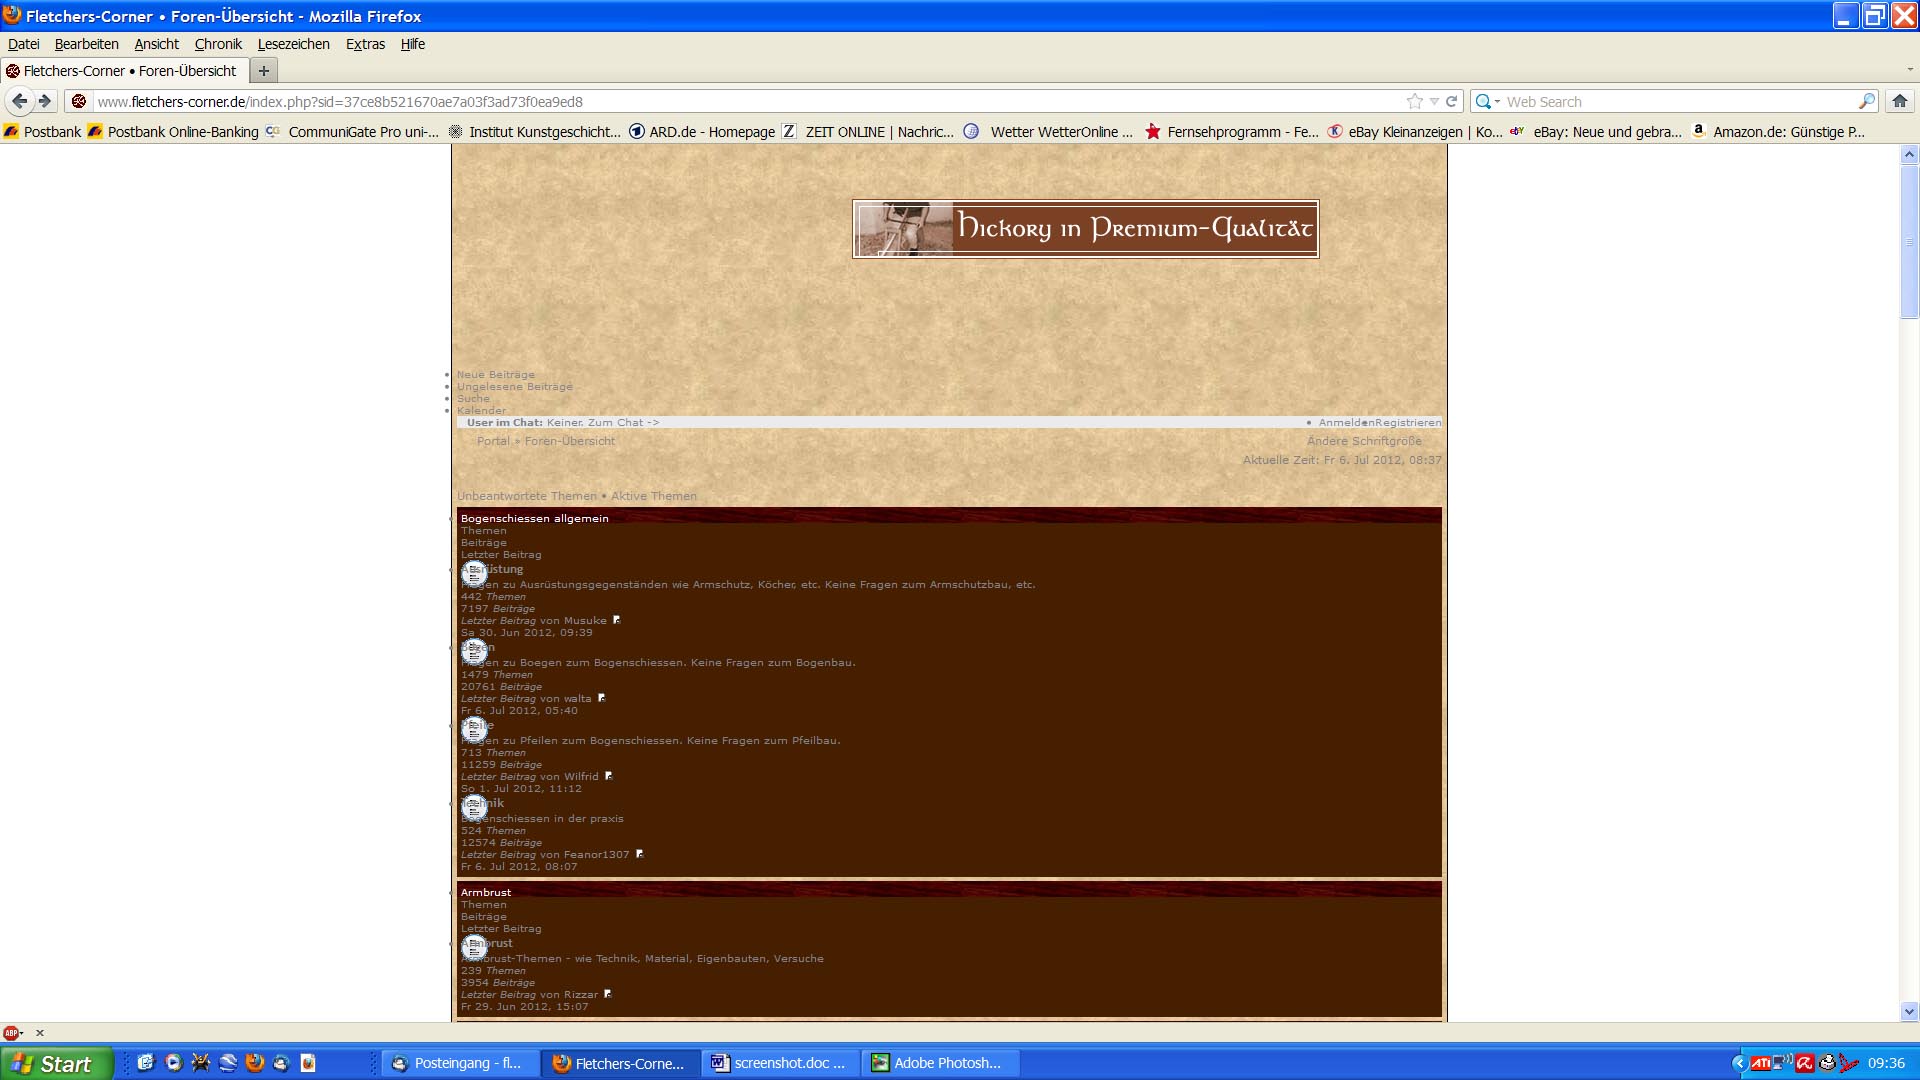Open the Chronik menu

[218, 44]
